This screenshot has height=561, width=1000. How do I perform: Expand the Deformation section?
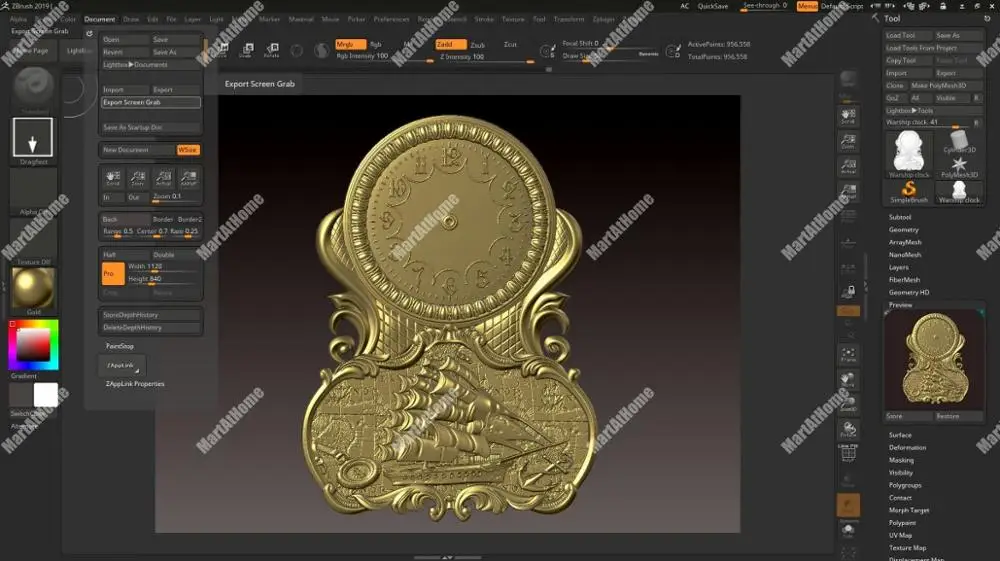pyautogui.click(x=908, y=448)
